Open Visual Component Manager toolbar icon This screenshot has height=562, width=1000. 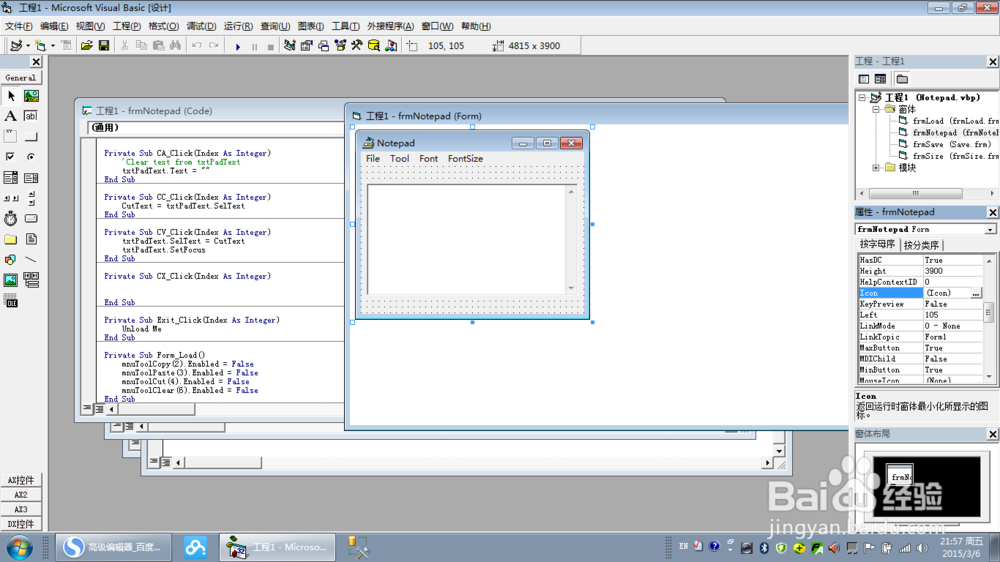(x=391, y=46)
